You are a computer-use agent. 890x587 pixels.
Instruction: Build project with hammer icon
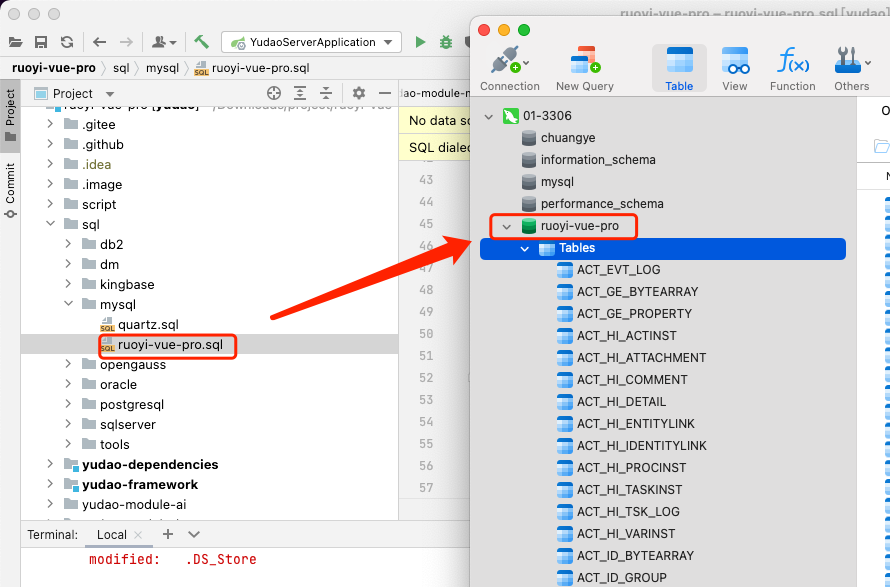click(201, 42)
